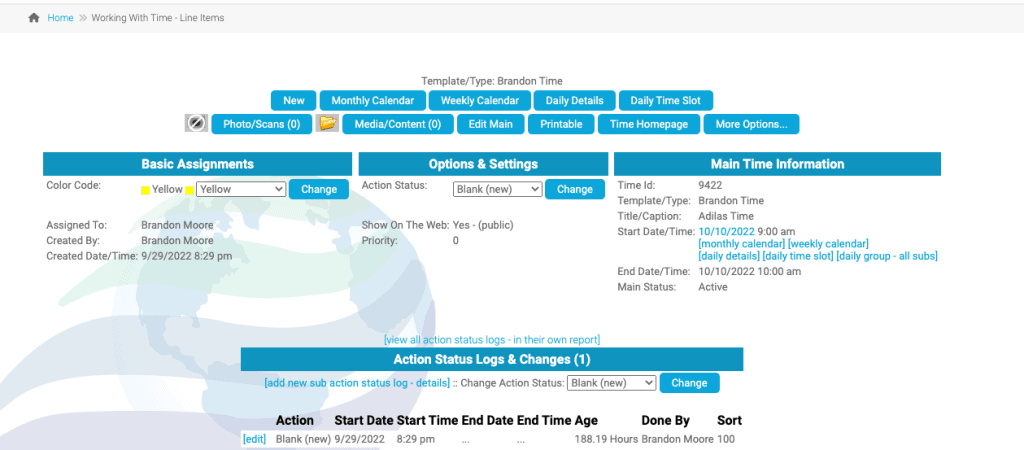
Task: Click the Options & Settings header
Action: [483, 164]
